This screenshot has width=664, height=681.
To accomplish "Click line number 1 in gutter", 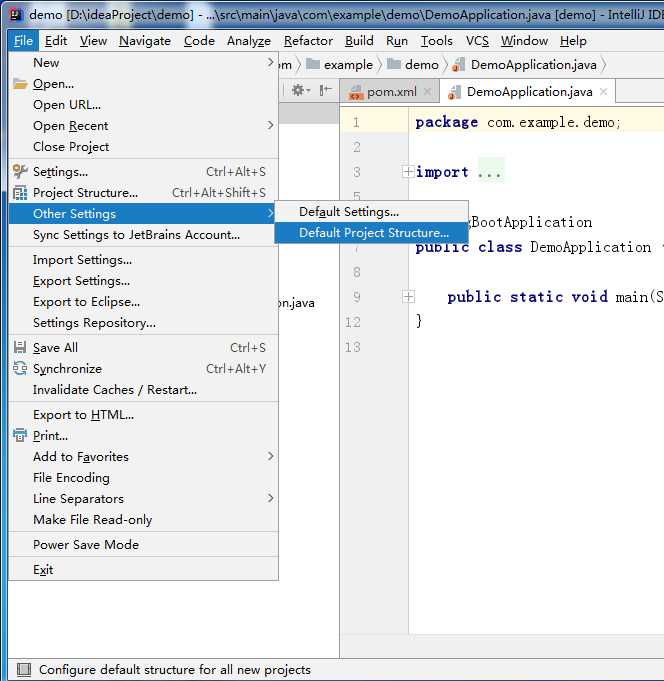I will coord(356,122).
